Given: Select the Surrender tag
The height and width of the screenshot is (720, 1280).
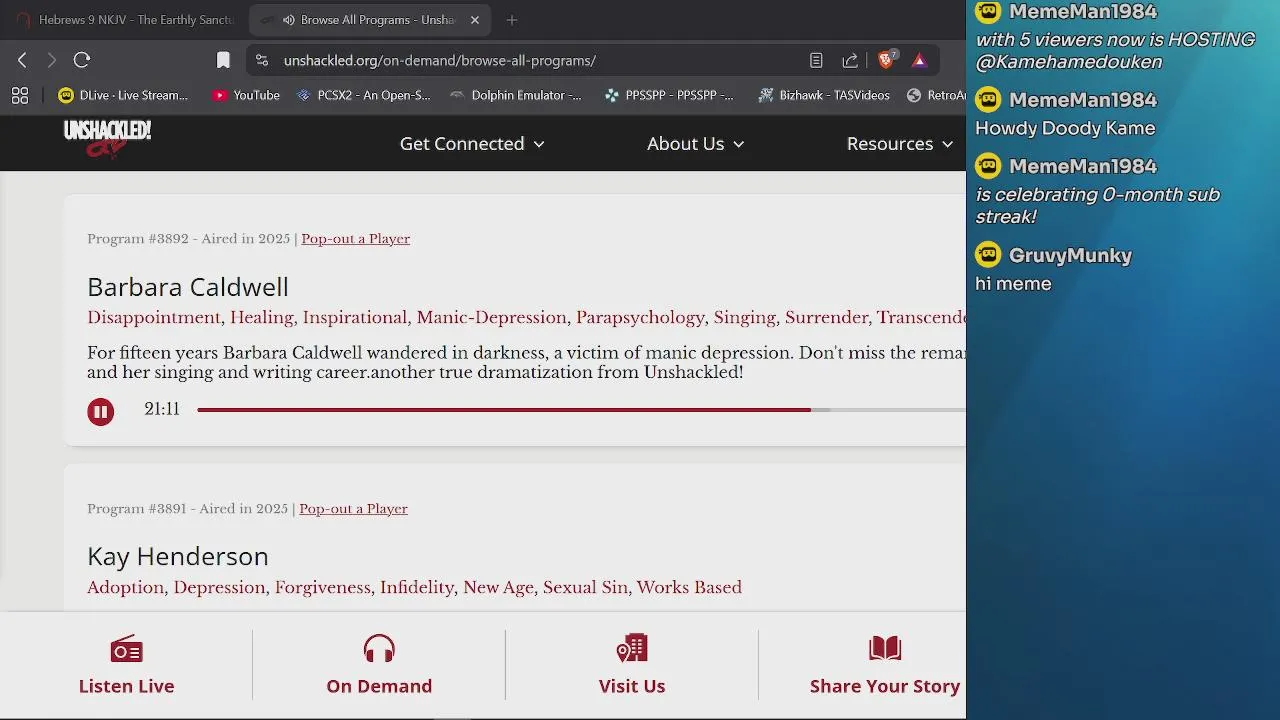Looking at the screenshot, I should [x=827, y=318].
